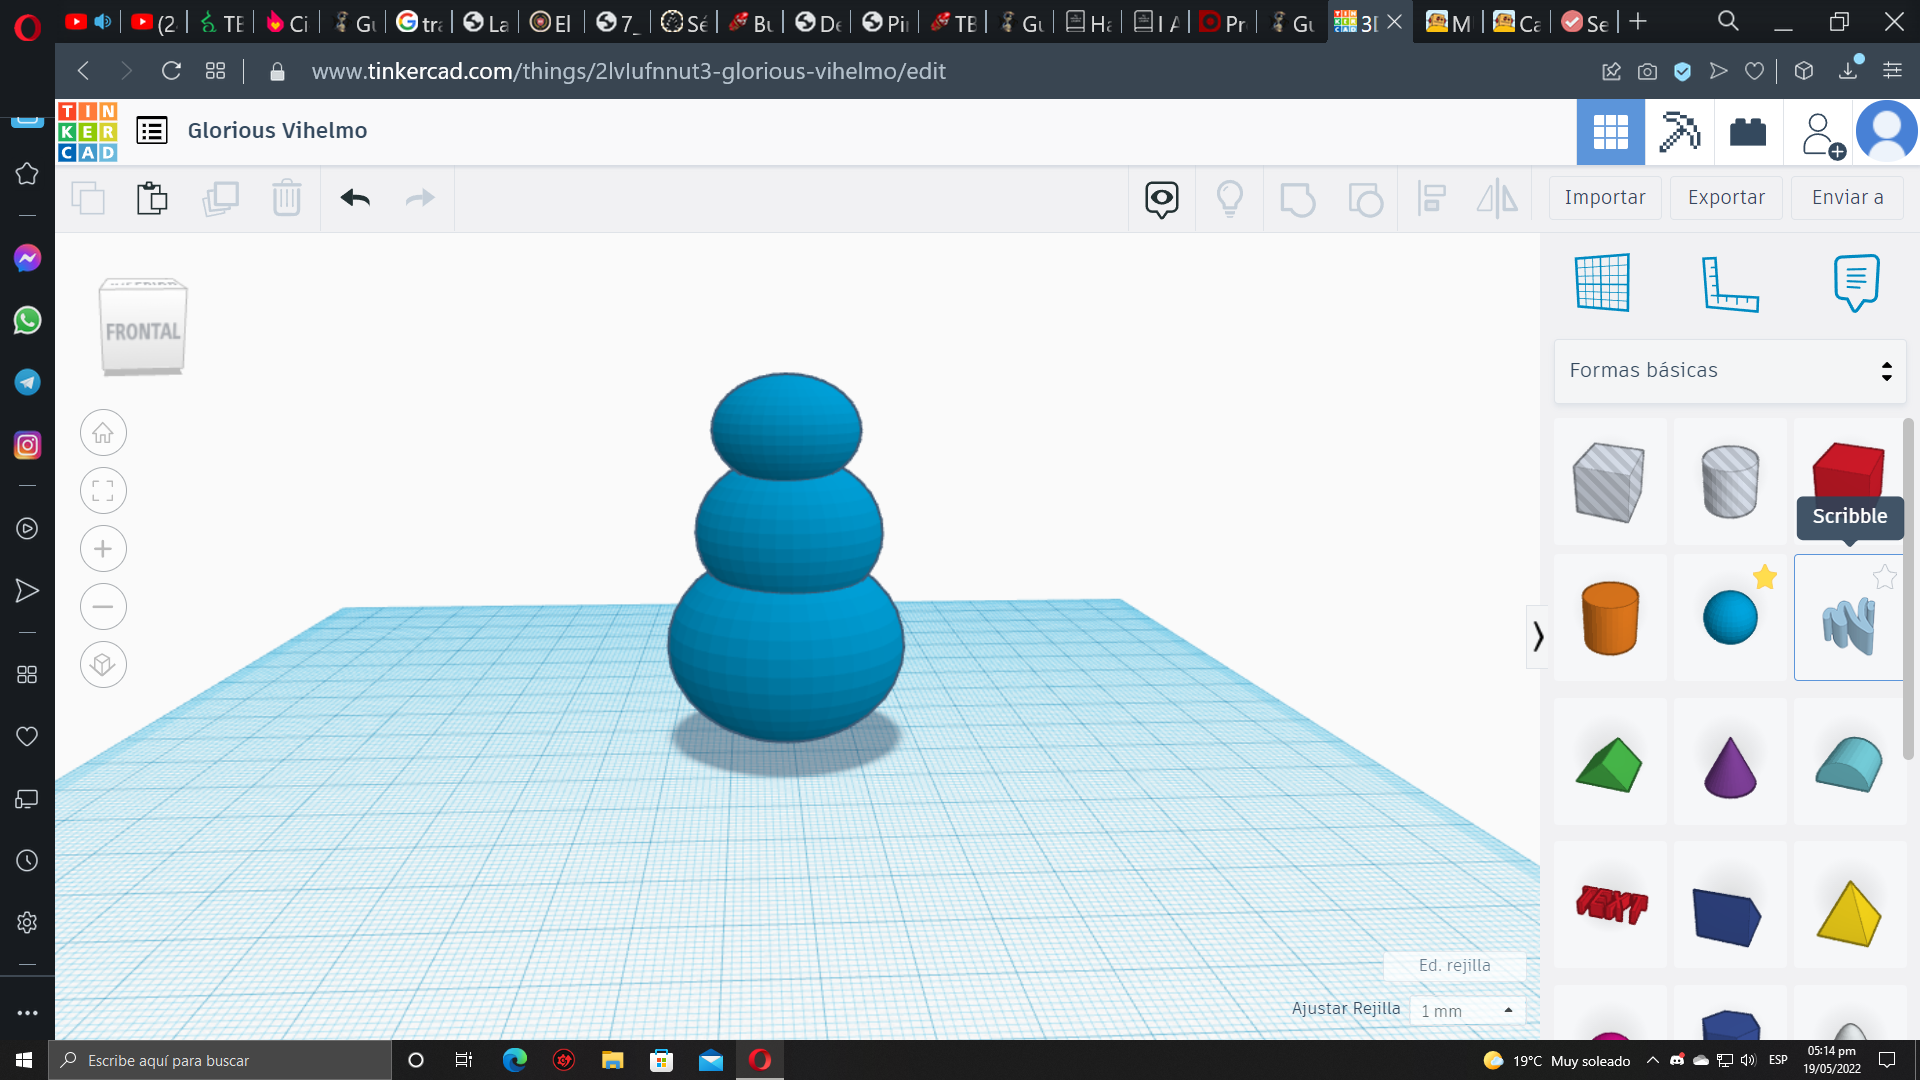The width and height of the screenshot is (1920, 1080).
Task: Open the user profile avatar
Action: (1887, 131)
